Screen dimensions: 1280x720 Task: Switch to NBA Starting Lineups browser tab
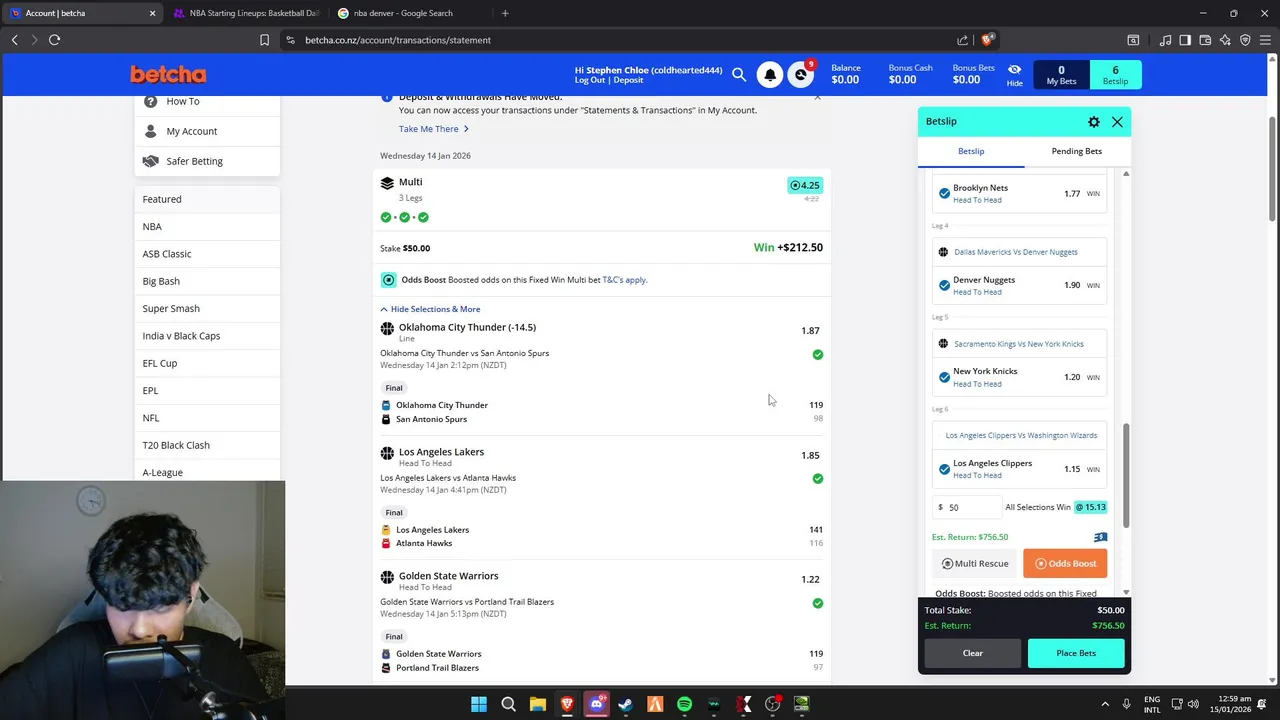click(x=246, y=13)
